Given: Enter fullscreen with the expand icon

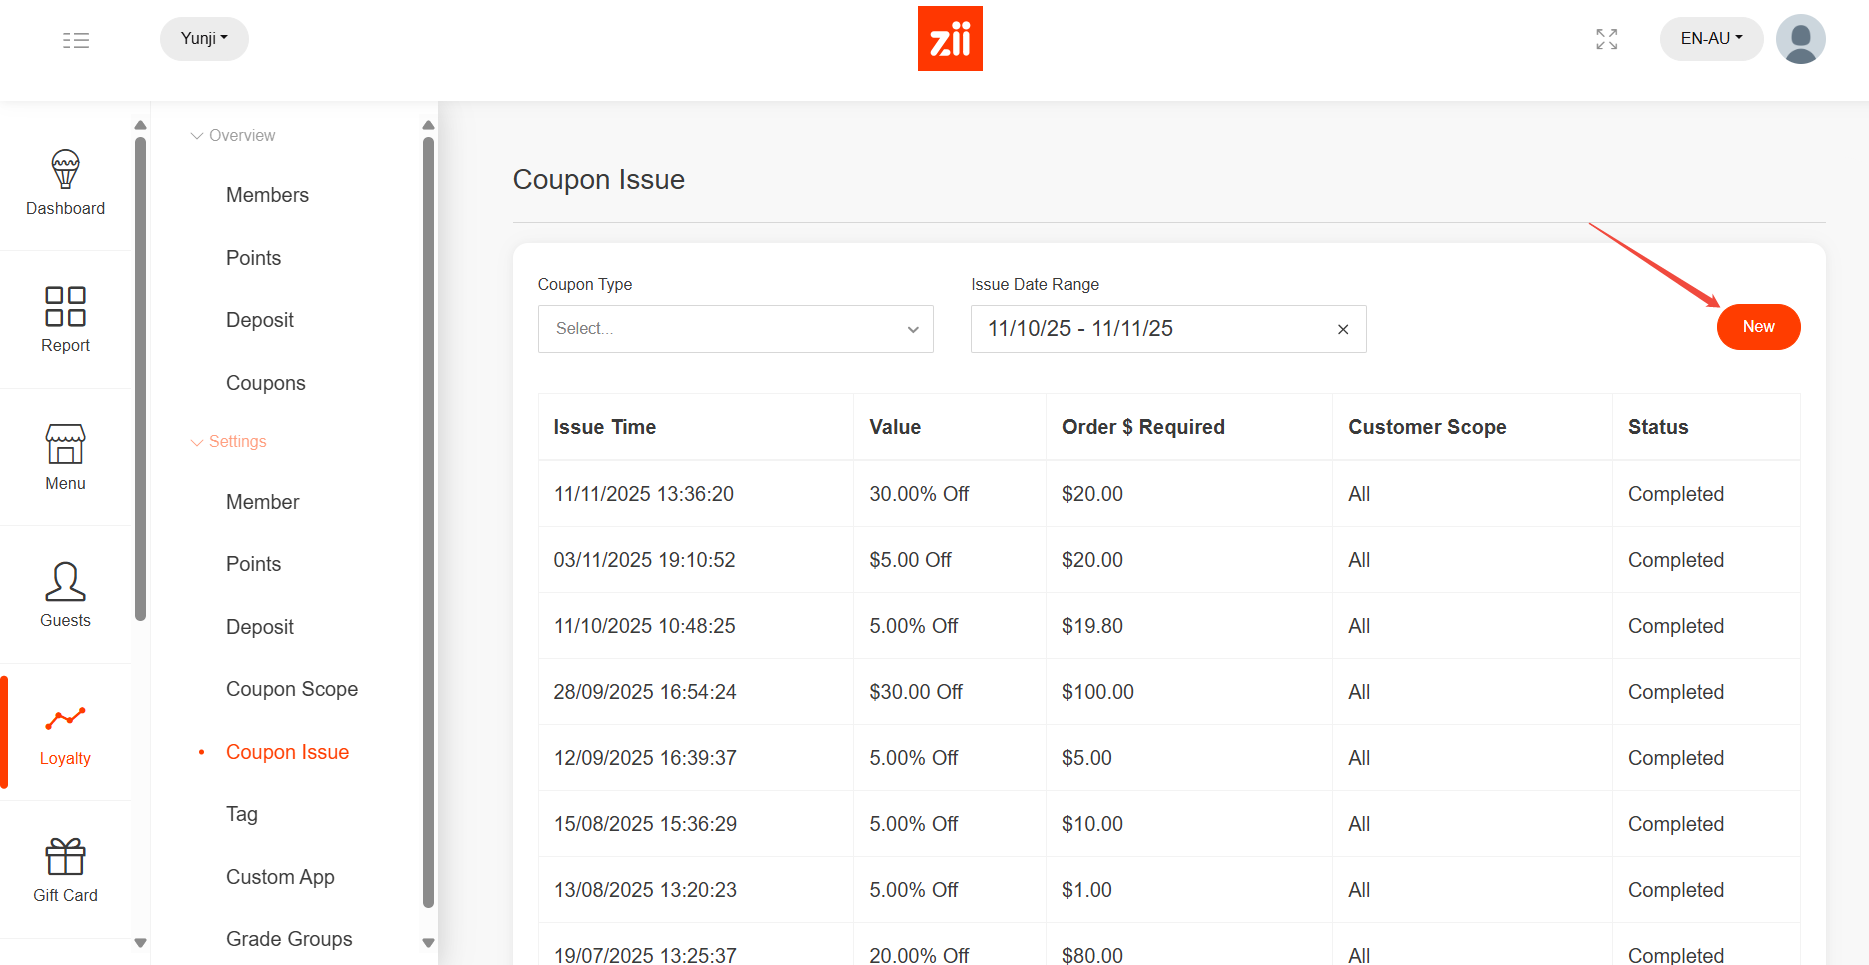Looking at the screenshot, I should (x=1606, y=39).
